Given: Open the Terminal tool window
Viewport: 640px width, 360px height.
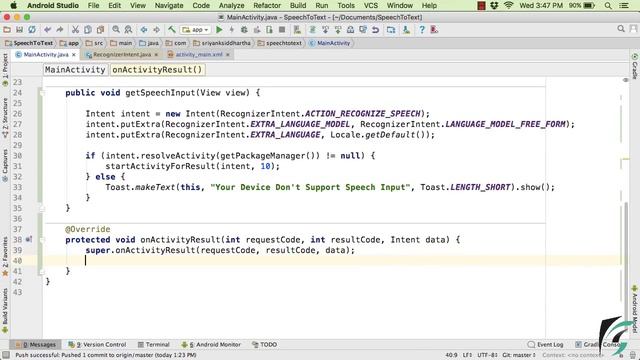Looking at the screenshot, I should 153,345.
